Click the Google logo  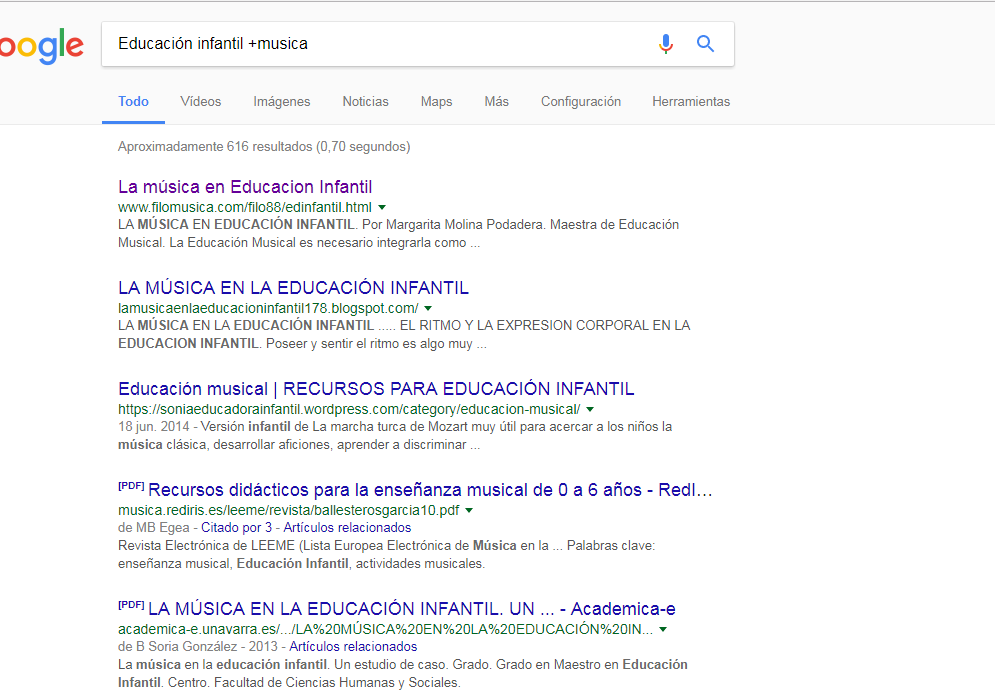(41, 46)
